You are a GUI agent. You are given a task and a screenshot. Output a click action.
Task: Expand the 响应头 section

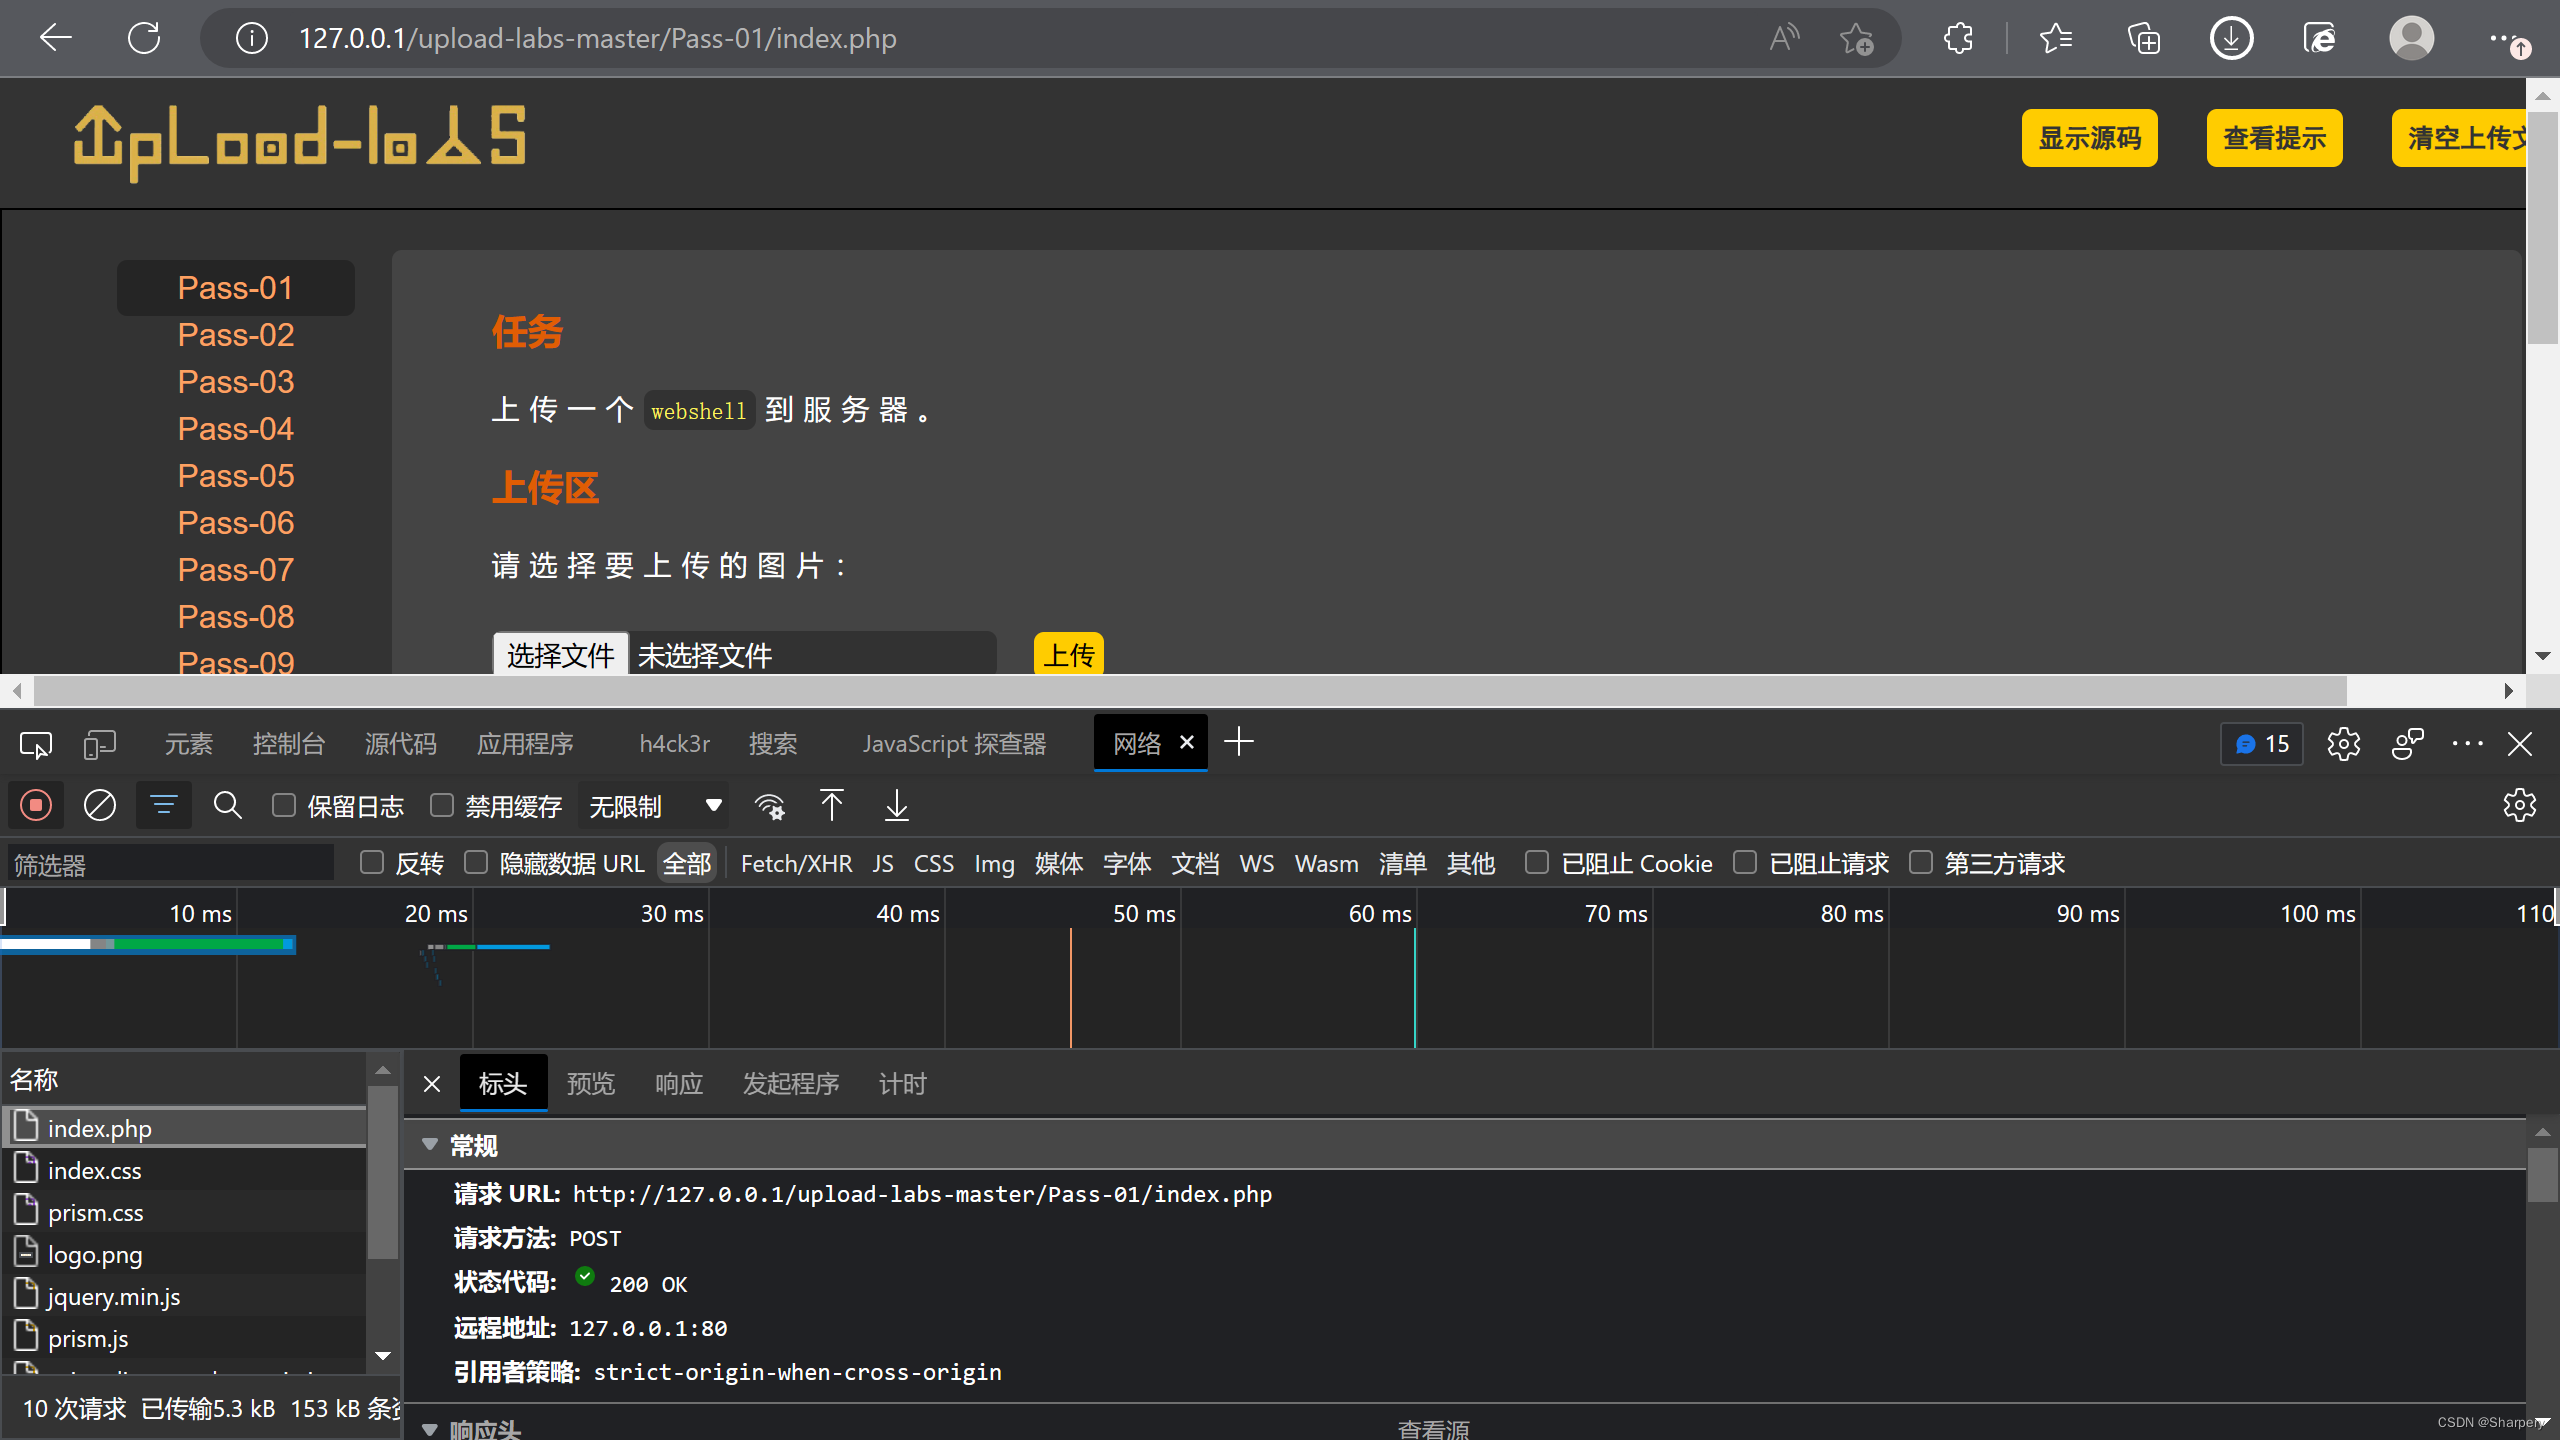(x=431, y=1428)
